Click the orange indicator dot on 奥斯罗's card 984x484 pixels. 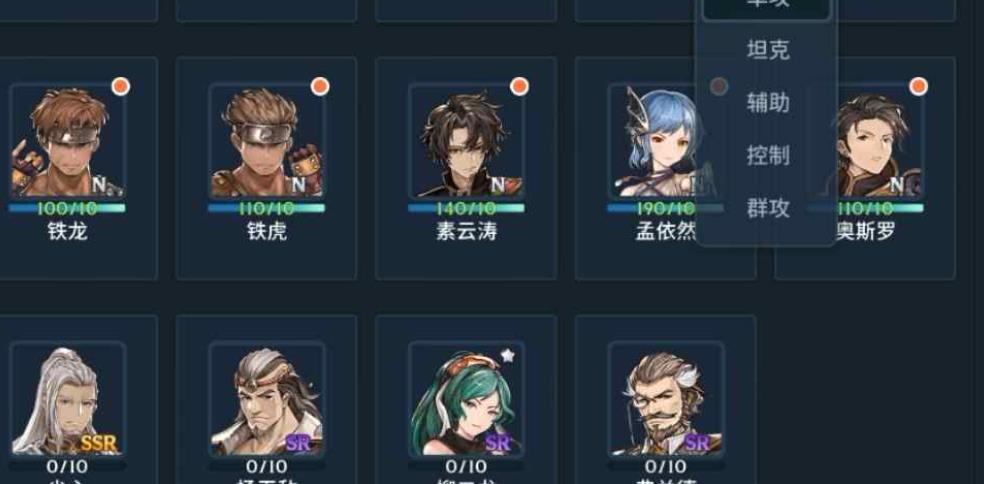click(x=918, y=87)
